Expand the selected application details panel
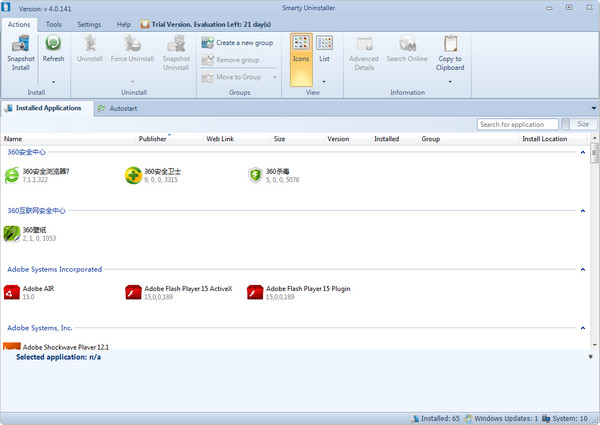Viewport: 600px width, 425px height. [x=591, y=356]
